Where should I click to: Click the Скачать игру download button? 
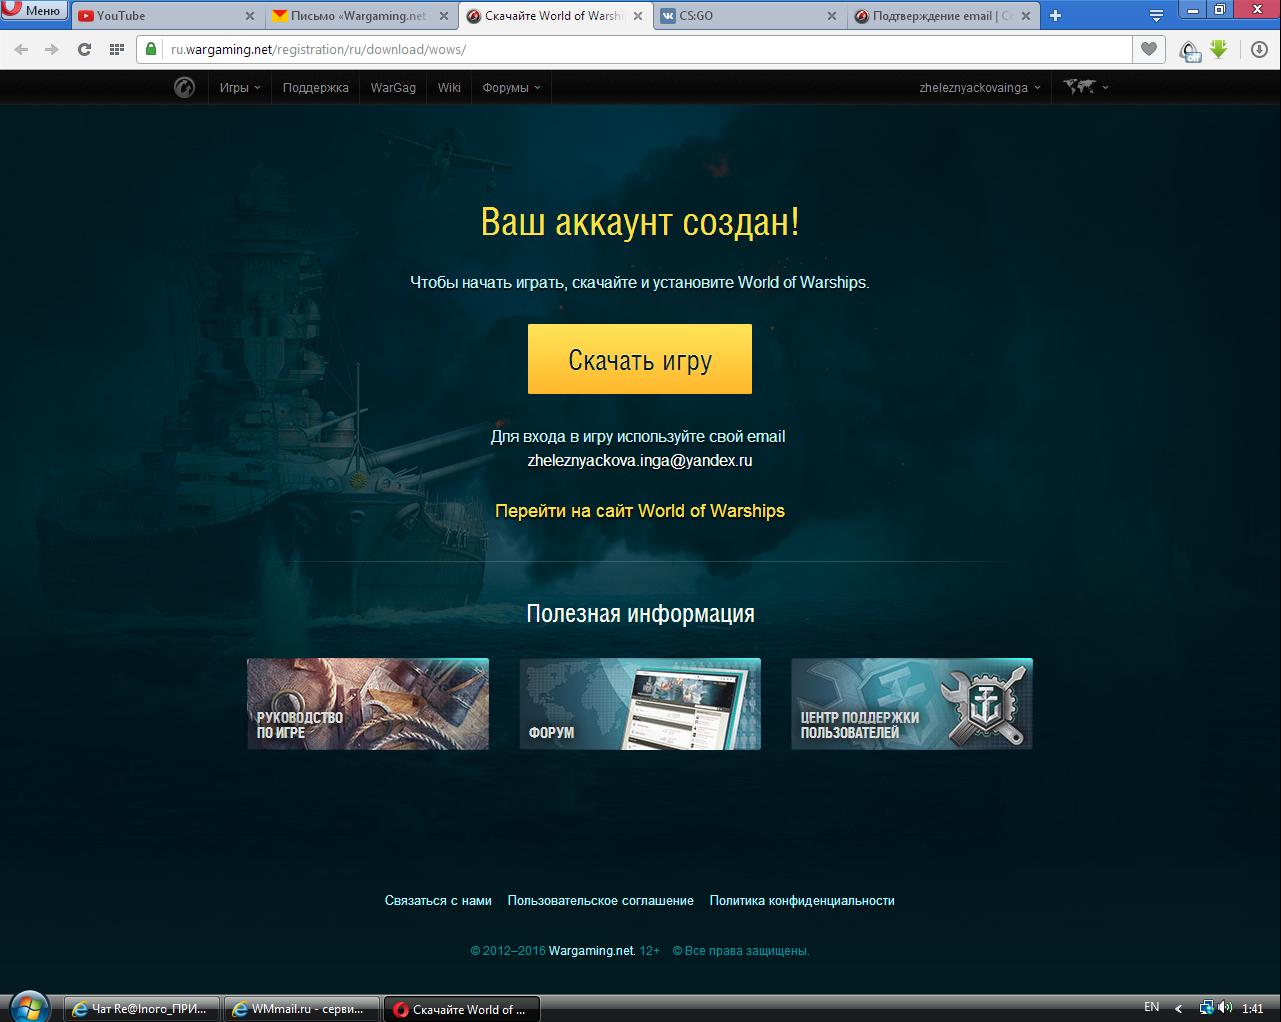pyautogui.click(x=640, y=359)
